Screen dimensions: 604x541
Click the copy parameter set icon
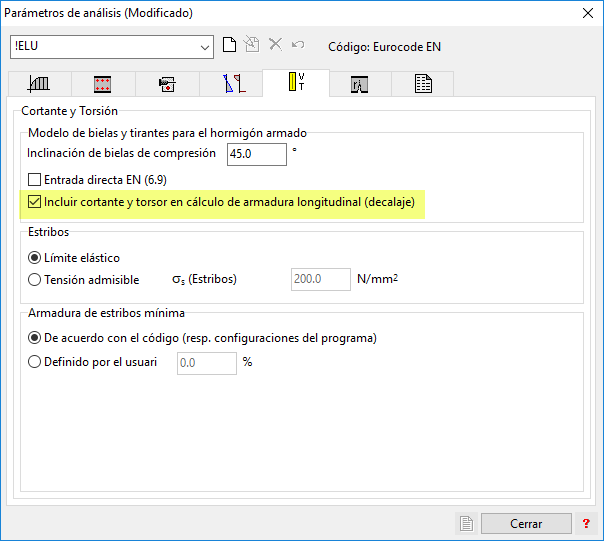point(253,46)
